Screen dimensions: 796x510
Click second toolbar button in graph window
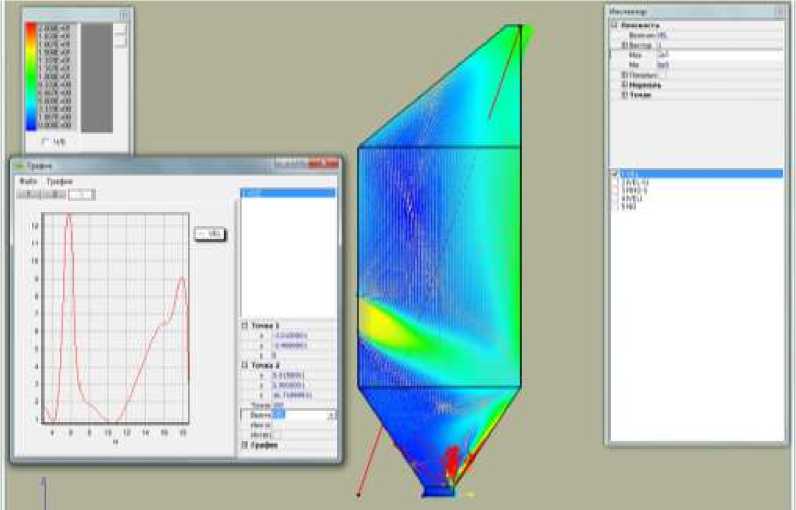click(x=54, y=194)
